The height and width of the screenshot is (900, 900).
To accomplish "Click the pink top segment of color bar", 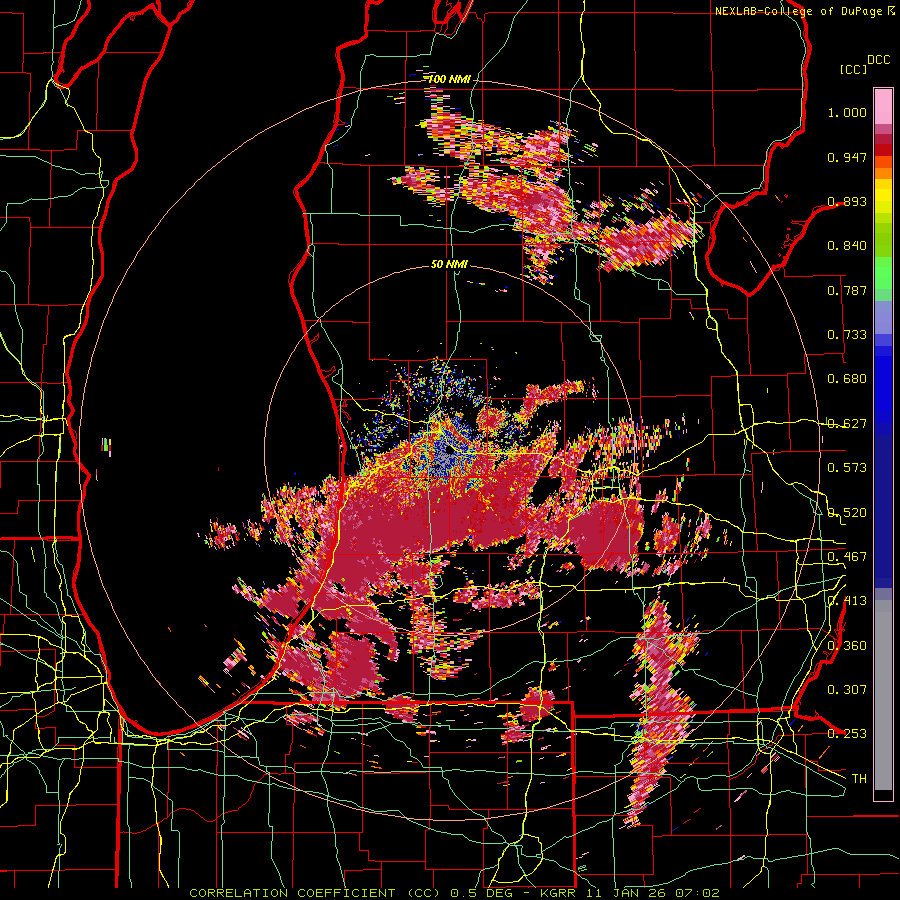I will coord(883,106).
